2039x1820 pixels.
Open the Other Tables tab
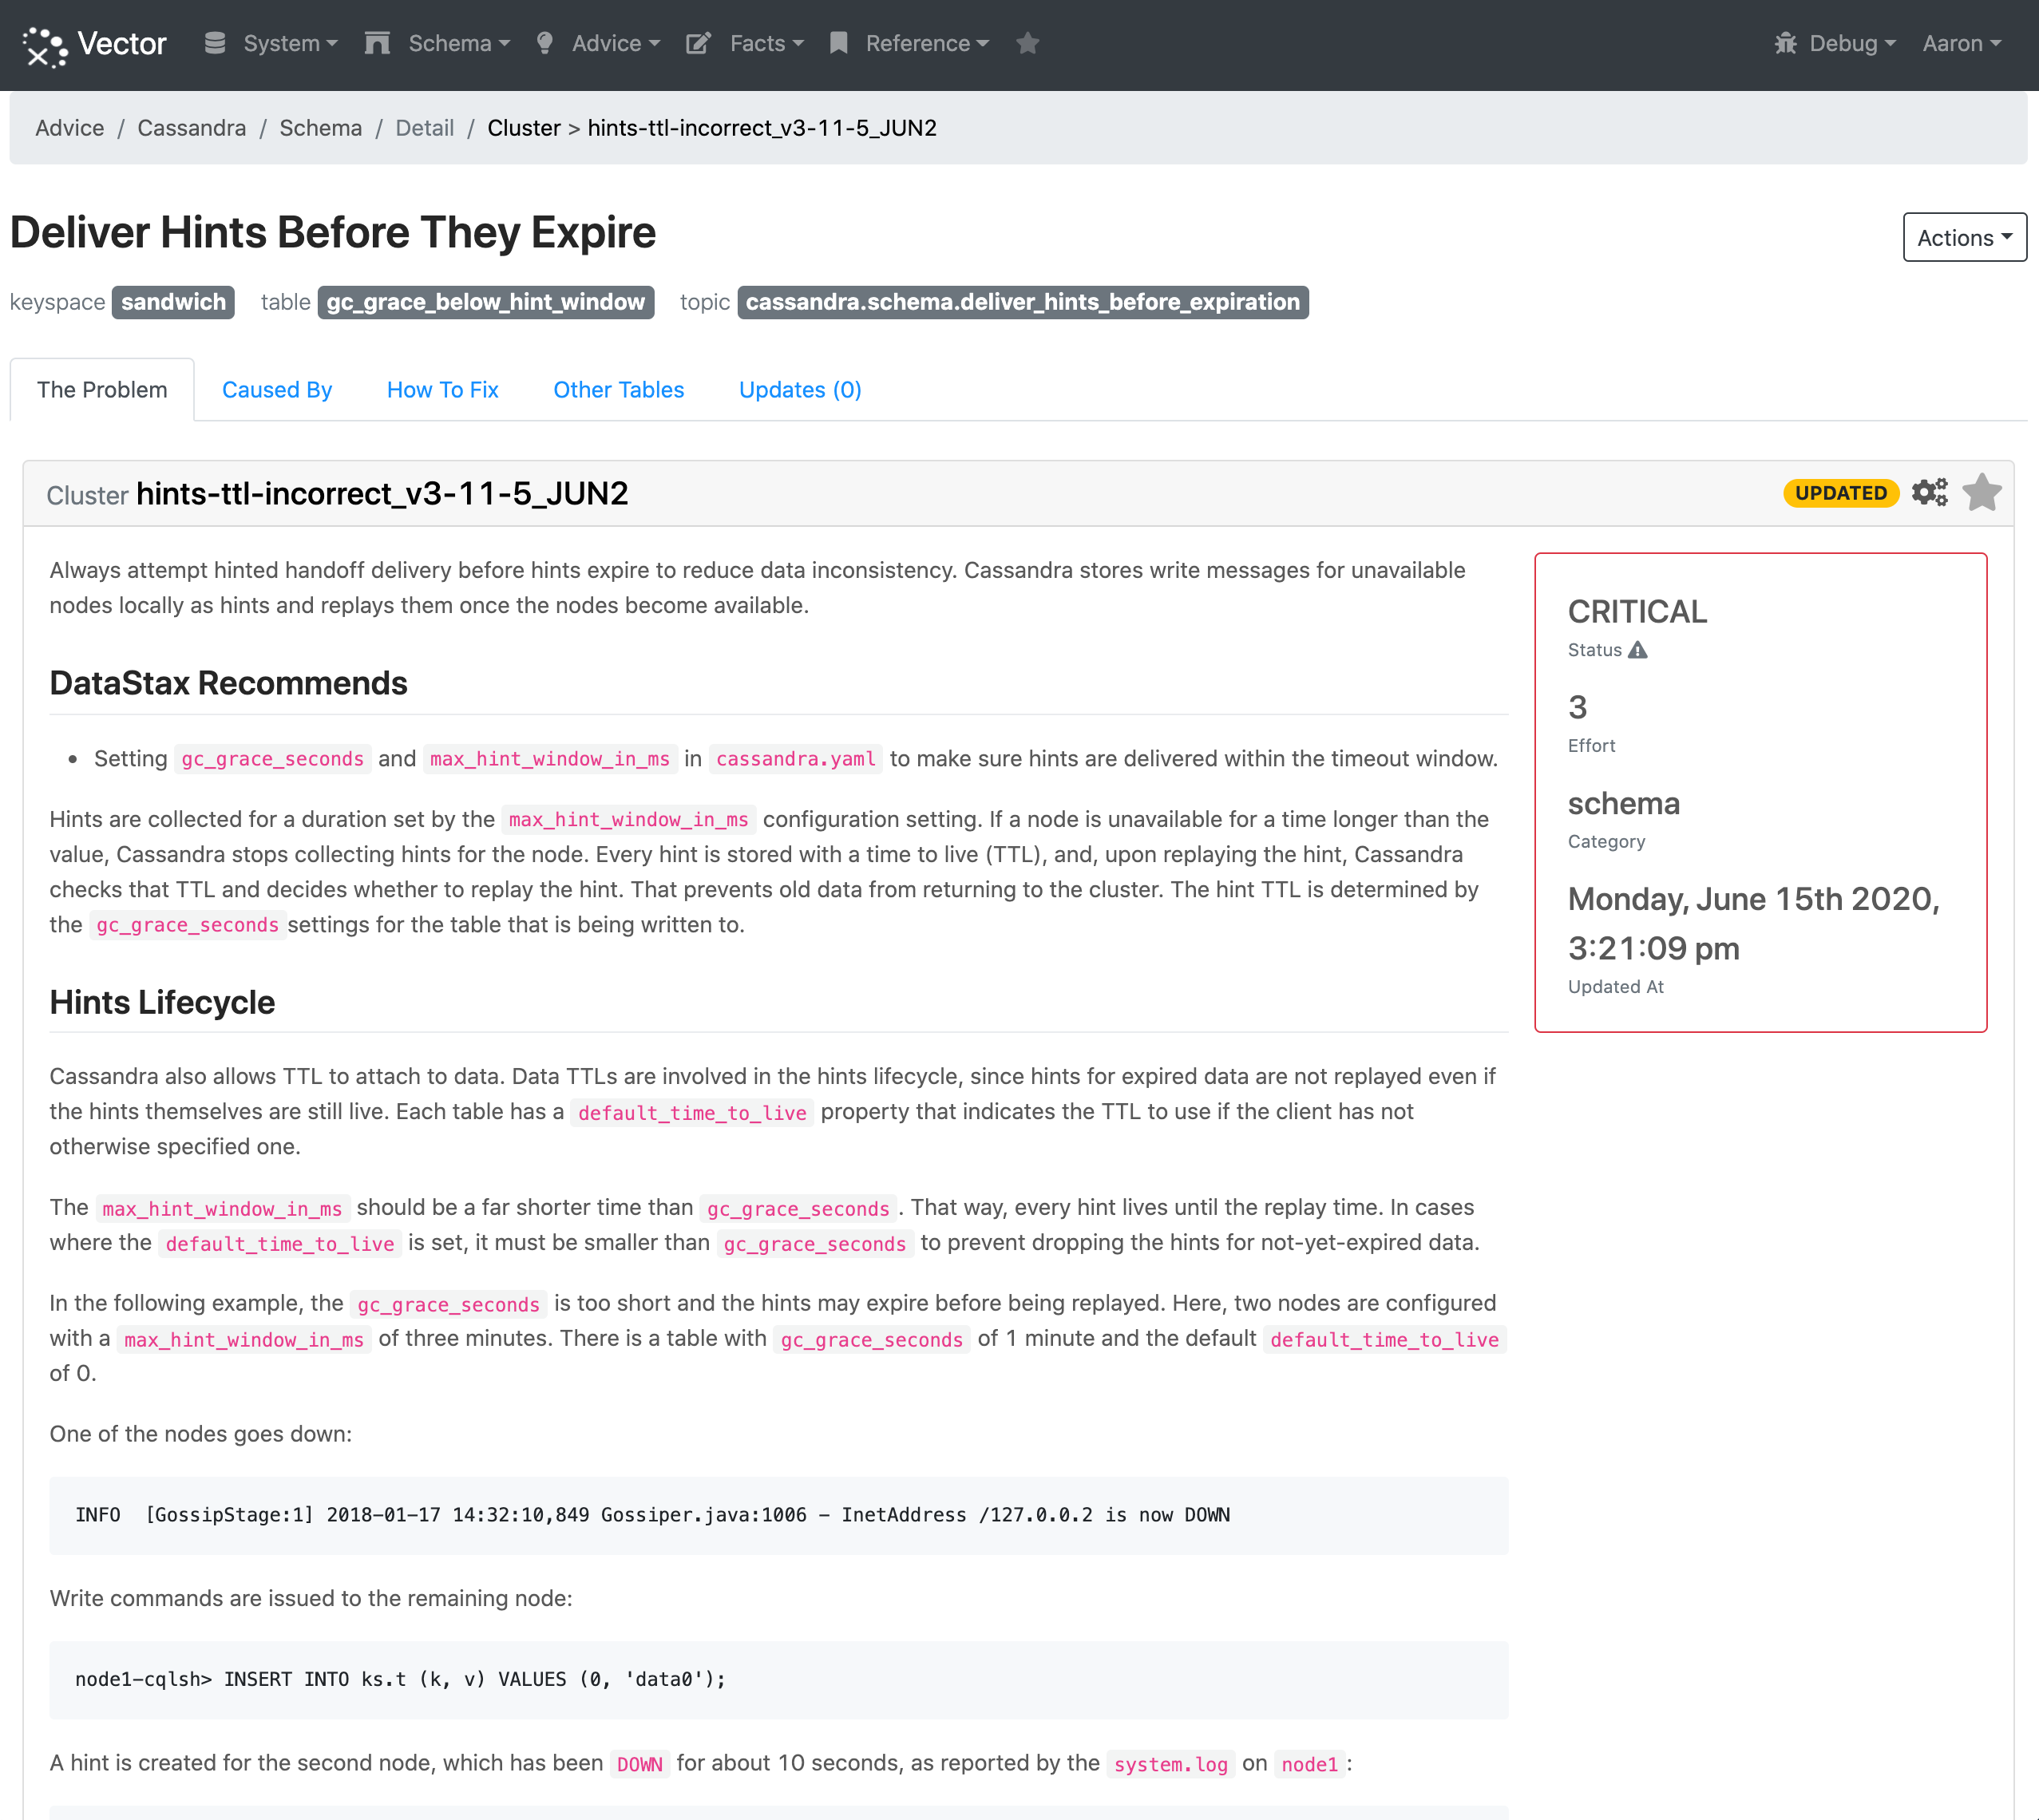click(x=618, y=390)
